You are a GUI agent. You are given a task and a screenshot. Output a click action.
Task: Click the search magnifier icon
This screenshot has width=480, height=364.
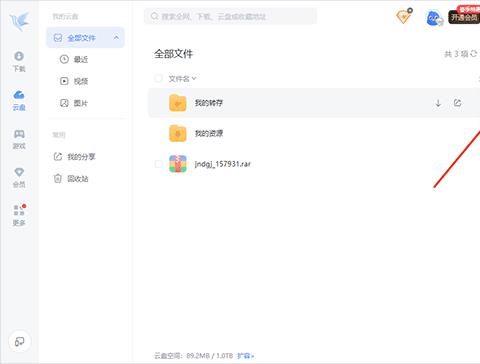tap(154, 16)
